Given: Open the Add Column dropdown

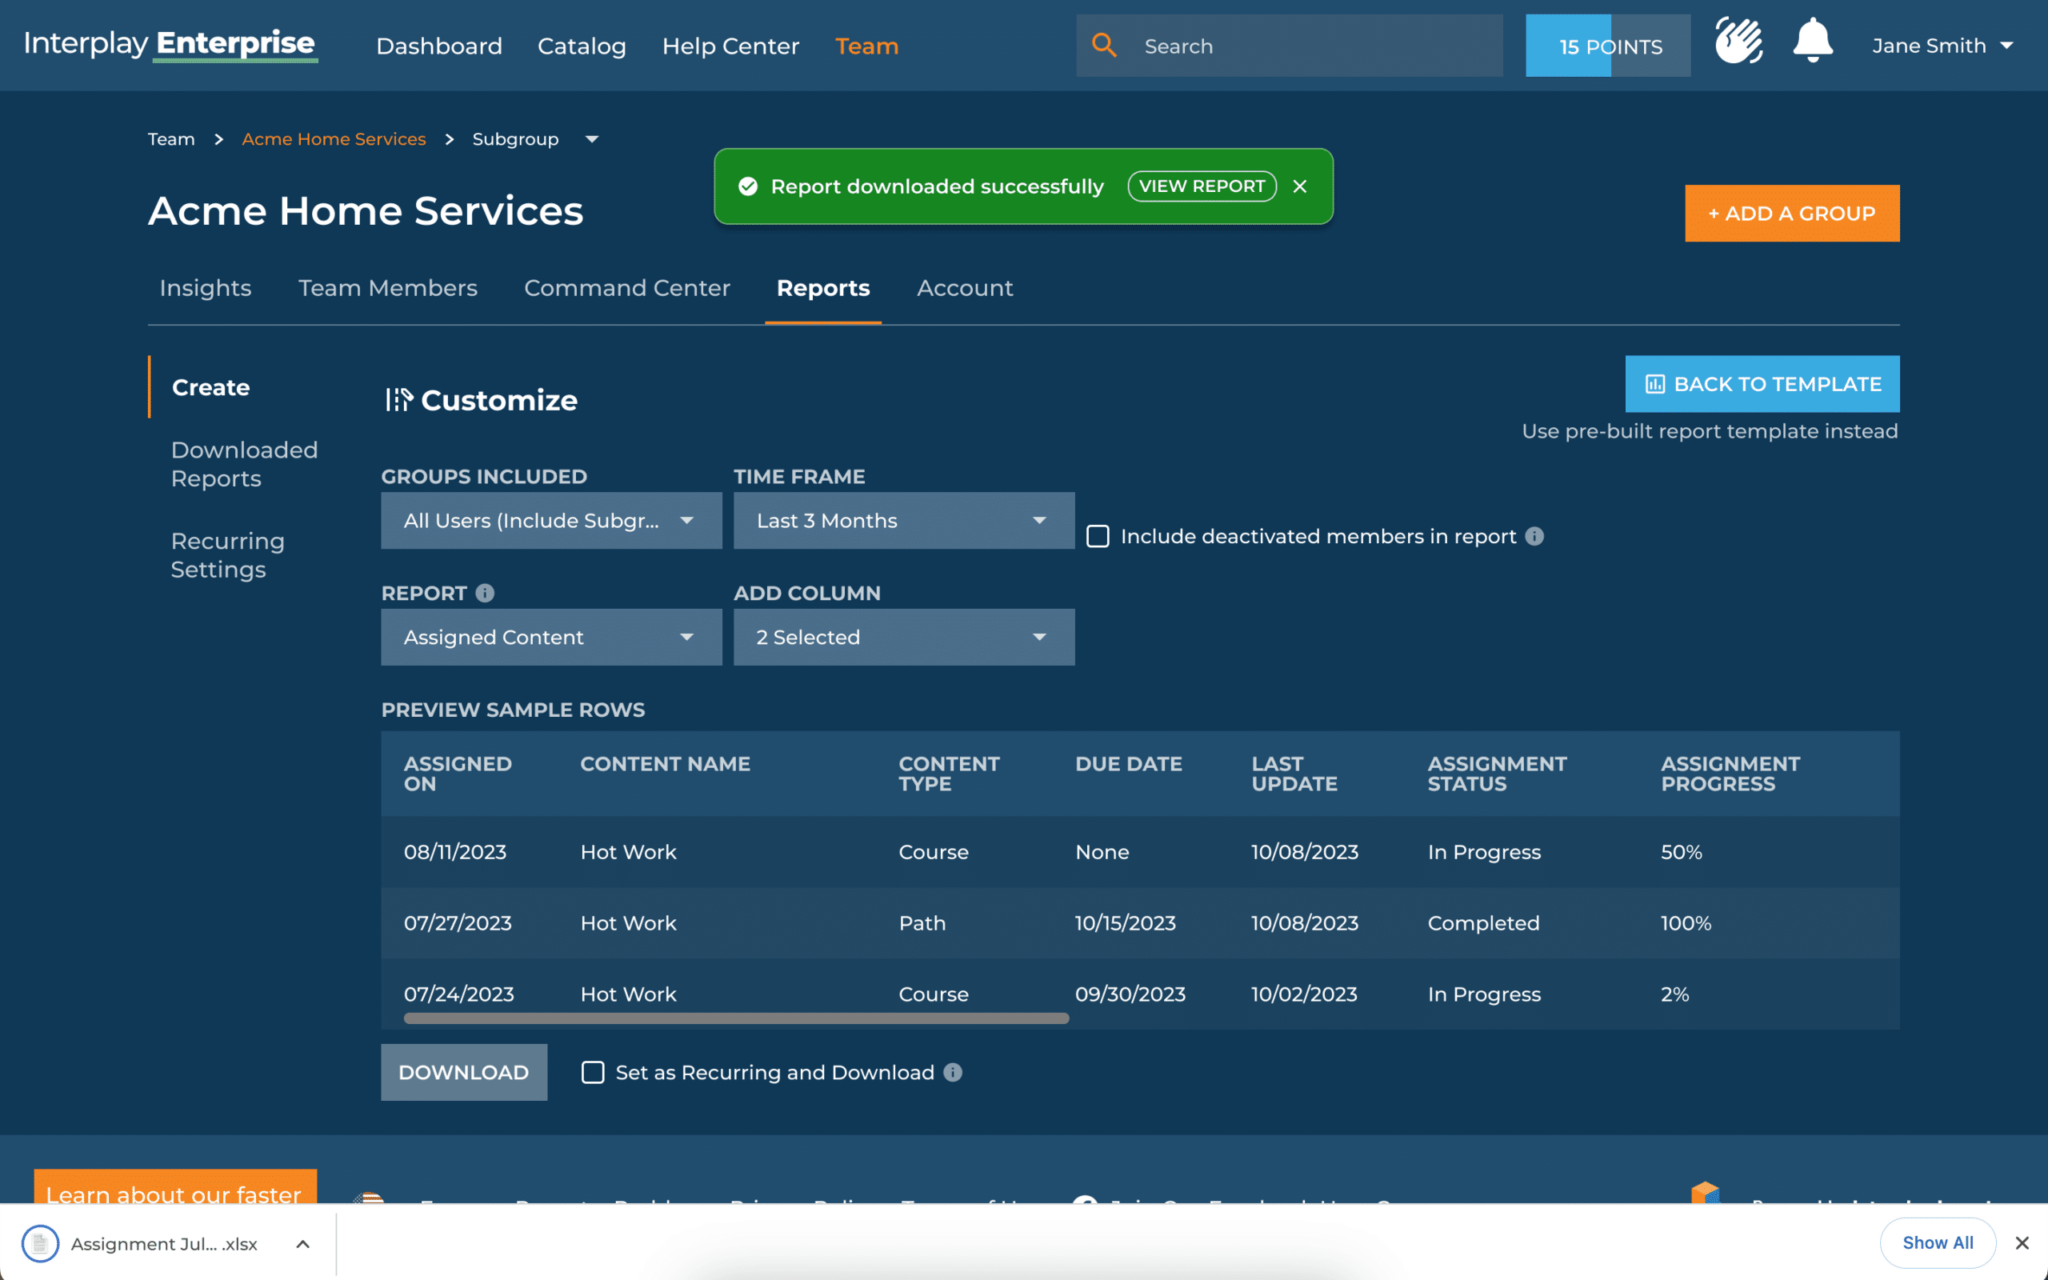Looking at the screenshot, I should click(903, 637).
